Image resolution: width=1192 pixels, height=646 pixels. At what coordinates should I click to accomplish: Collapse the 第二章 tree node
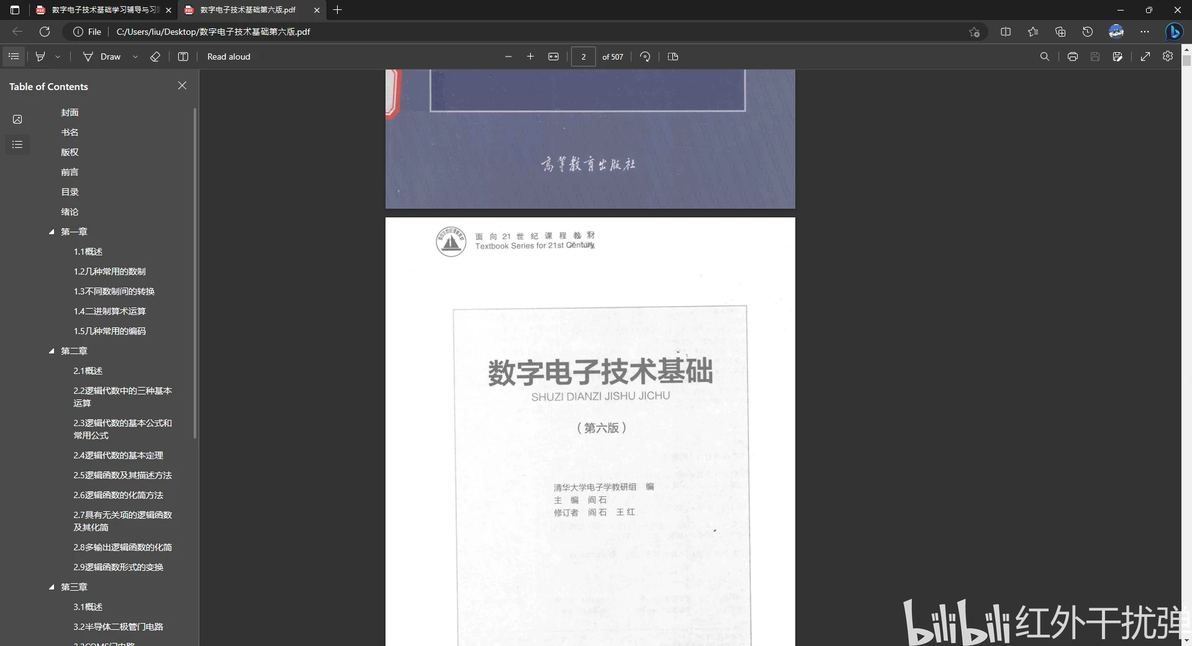pos(52,351)
